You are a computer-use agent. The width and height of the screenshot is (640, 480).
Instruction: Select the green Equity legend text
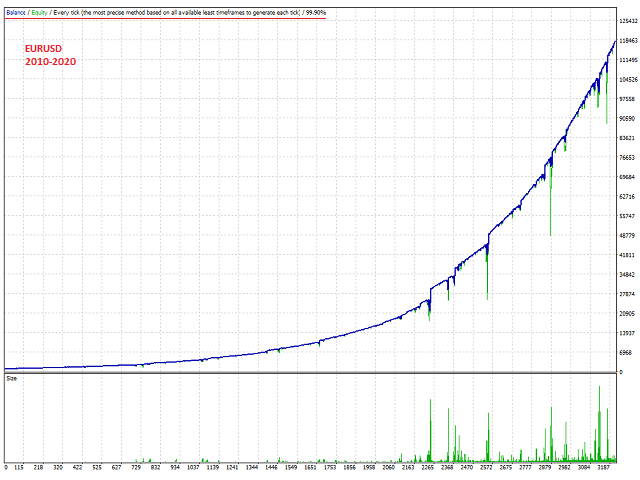click(x=41, y=12)
